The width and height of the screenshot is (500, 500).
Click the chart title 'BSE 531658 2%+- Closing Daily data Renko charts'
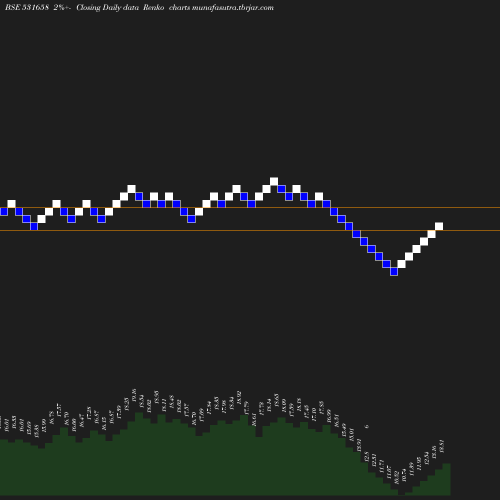click(x=98, y=8)
